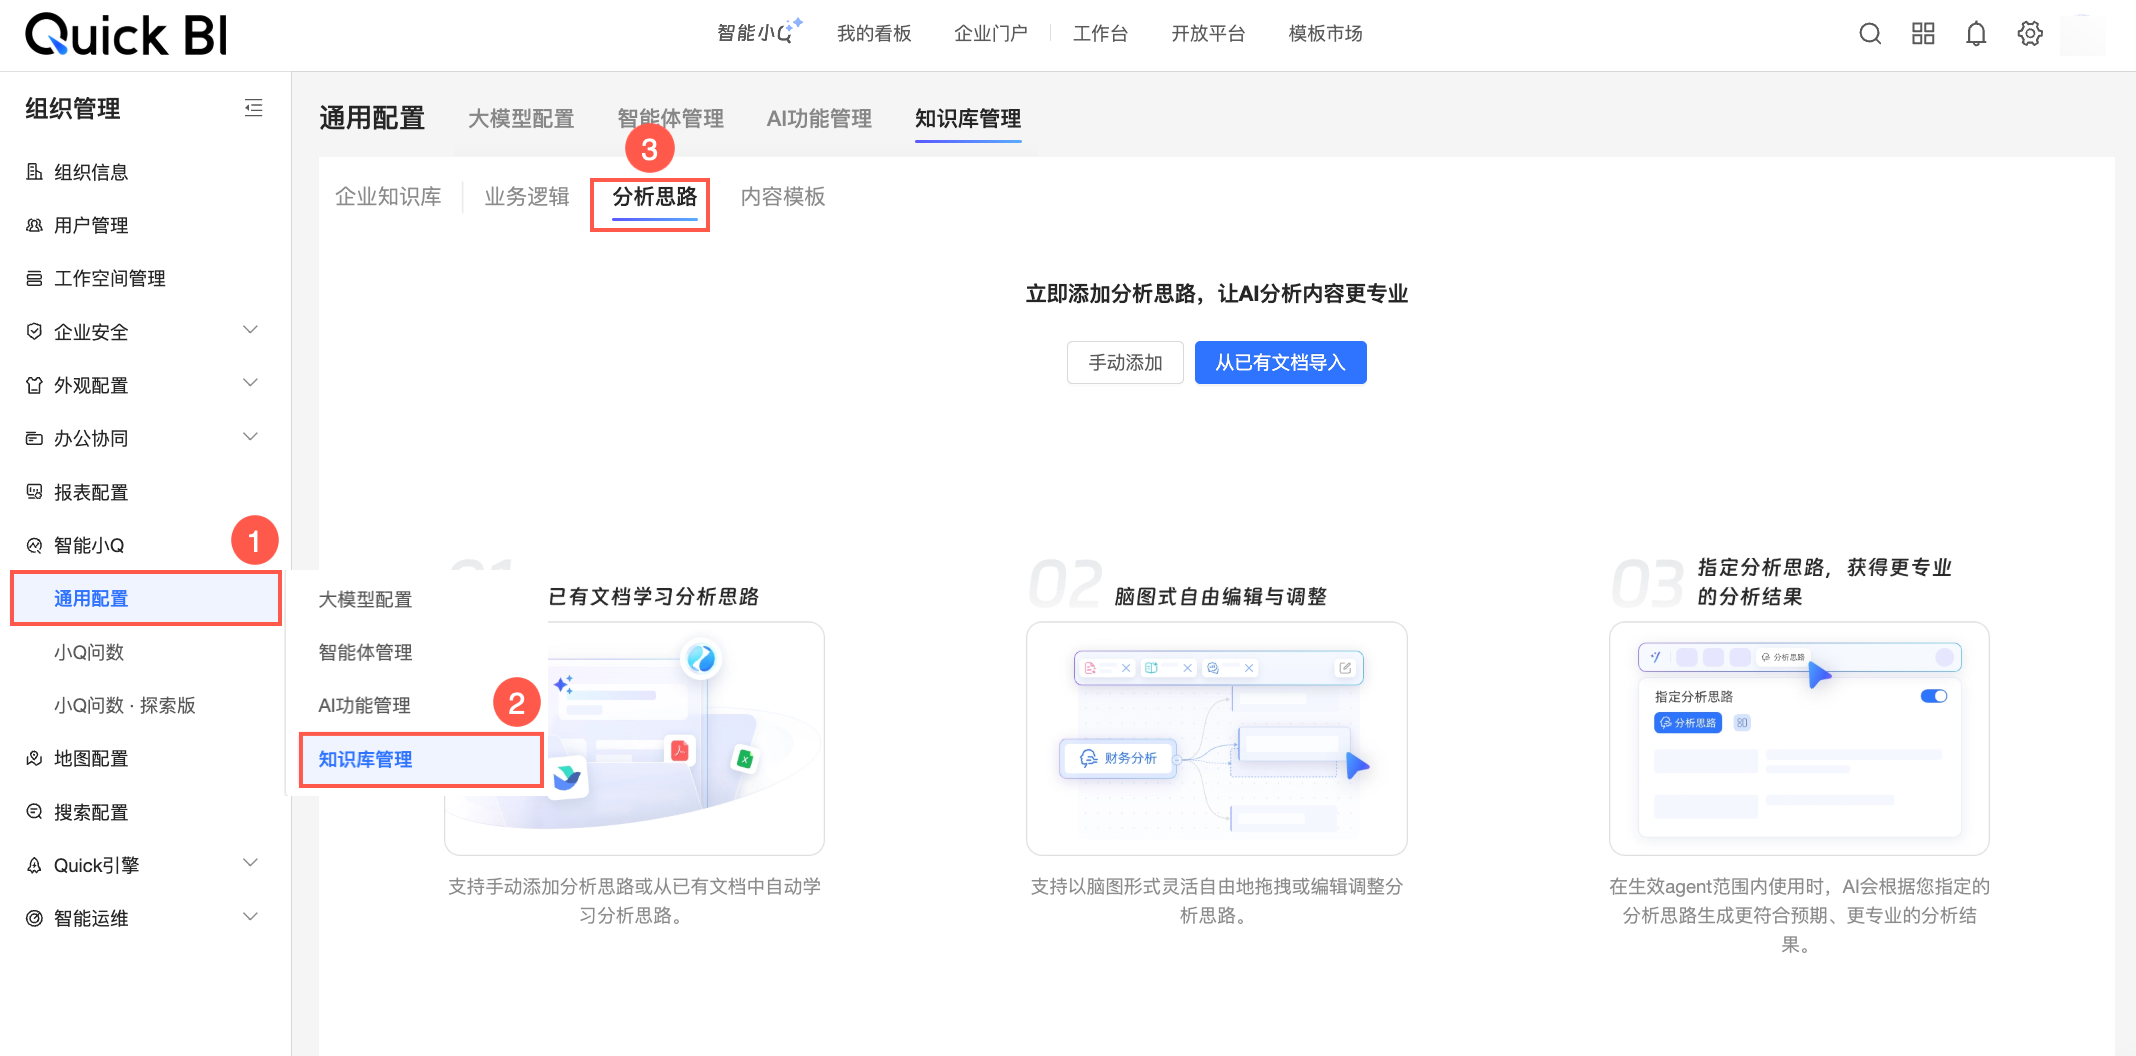This screenshot has width=2136, height=1056.
Task: Expand the 智能运维 section chevron
Action: point(251,916)
